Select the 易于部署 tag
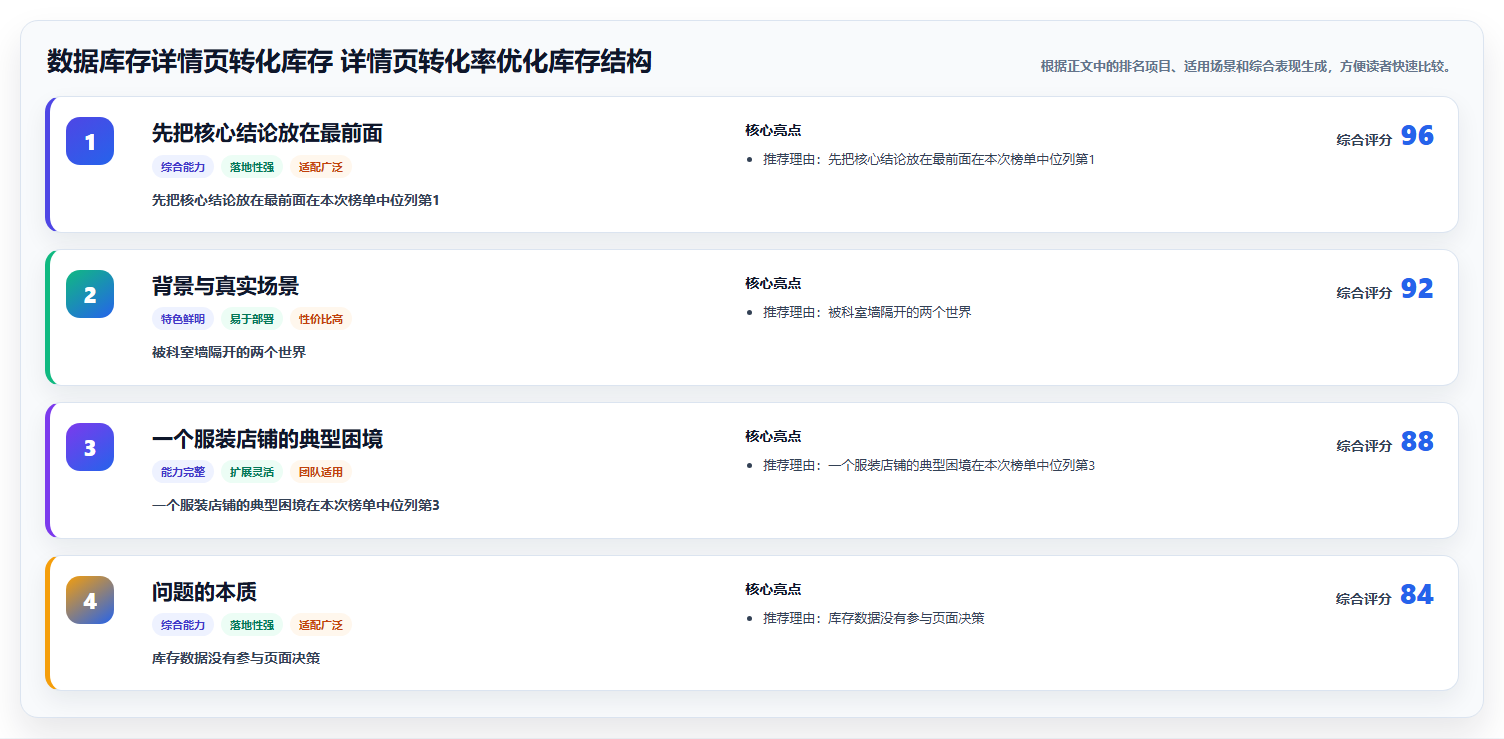 (x=252, y=319)
